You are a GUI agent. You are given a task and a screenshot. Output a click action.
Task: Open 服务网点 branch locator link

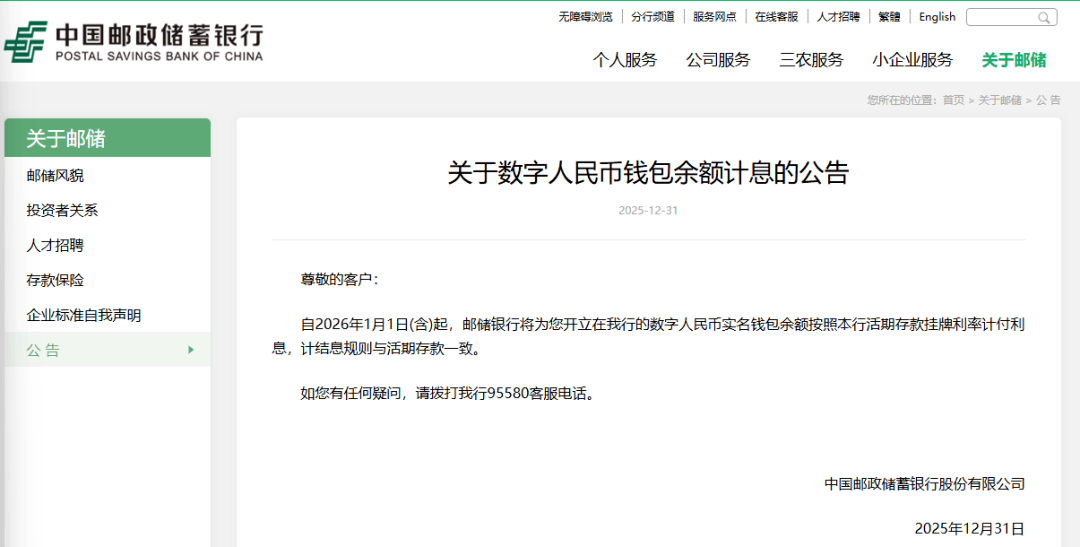click(x=714, y=17)
